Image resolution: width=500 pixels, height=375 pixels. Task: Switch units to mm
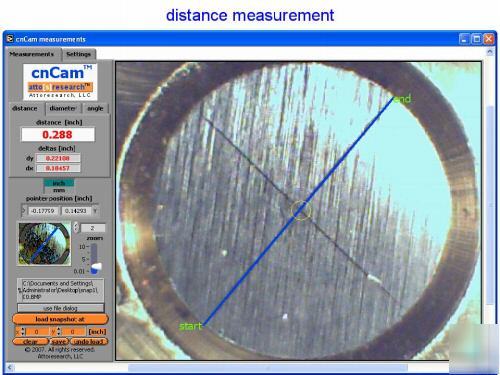click(x=59, y=190)
